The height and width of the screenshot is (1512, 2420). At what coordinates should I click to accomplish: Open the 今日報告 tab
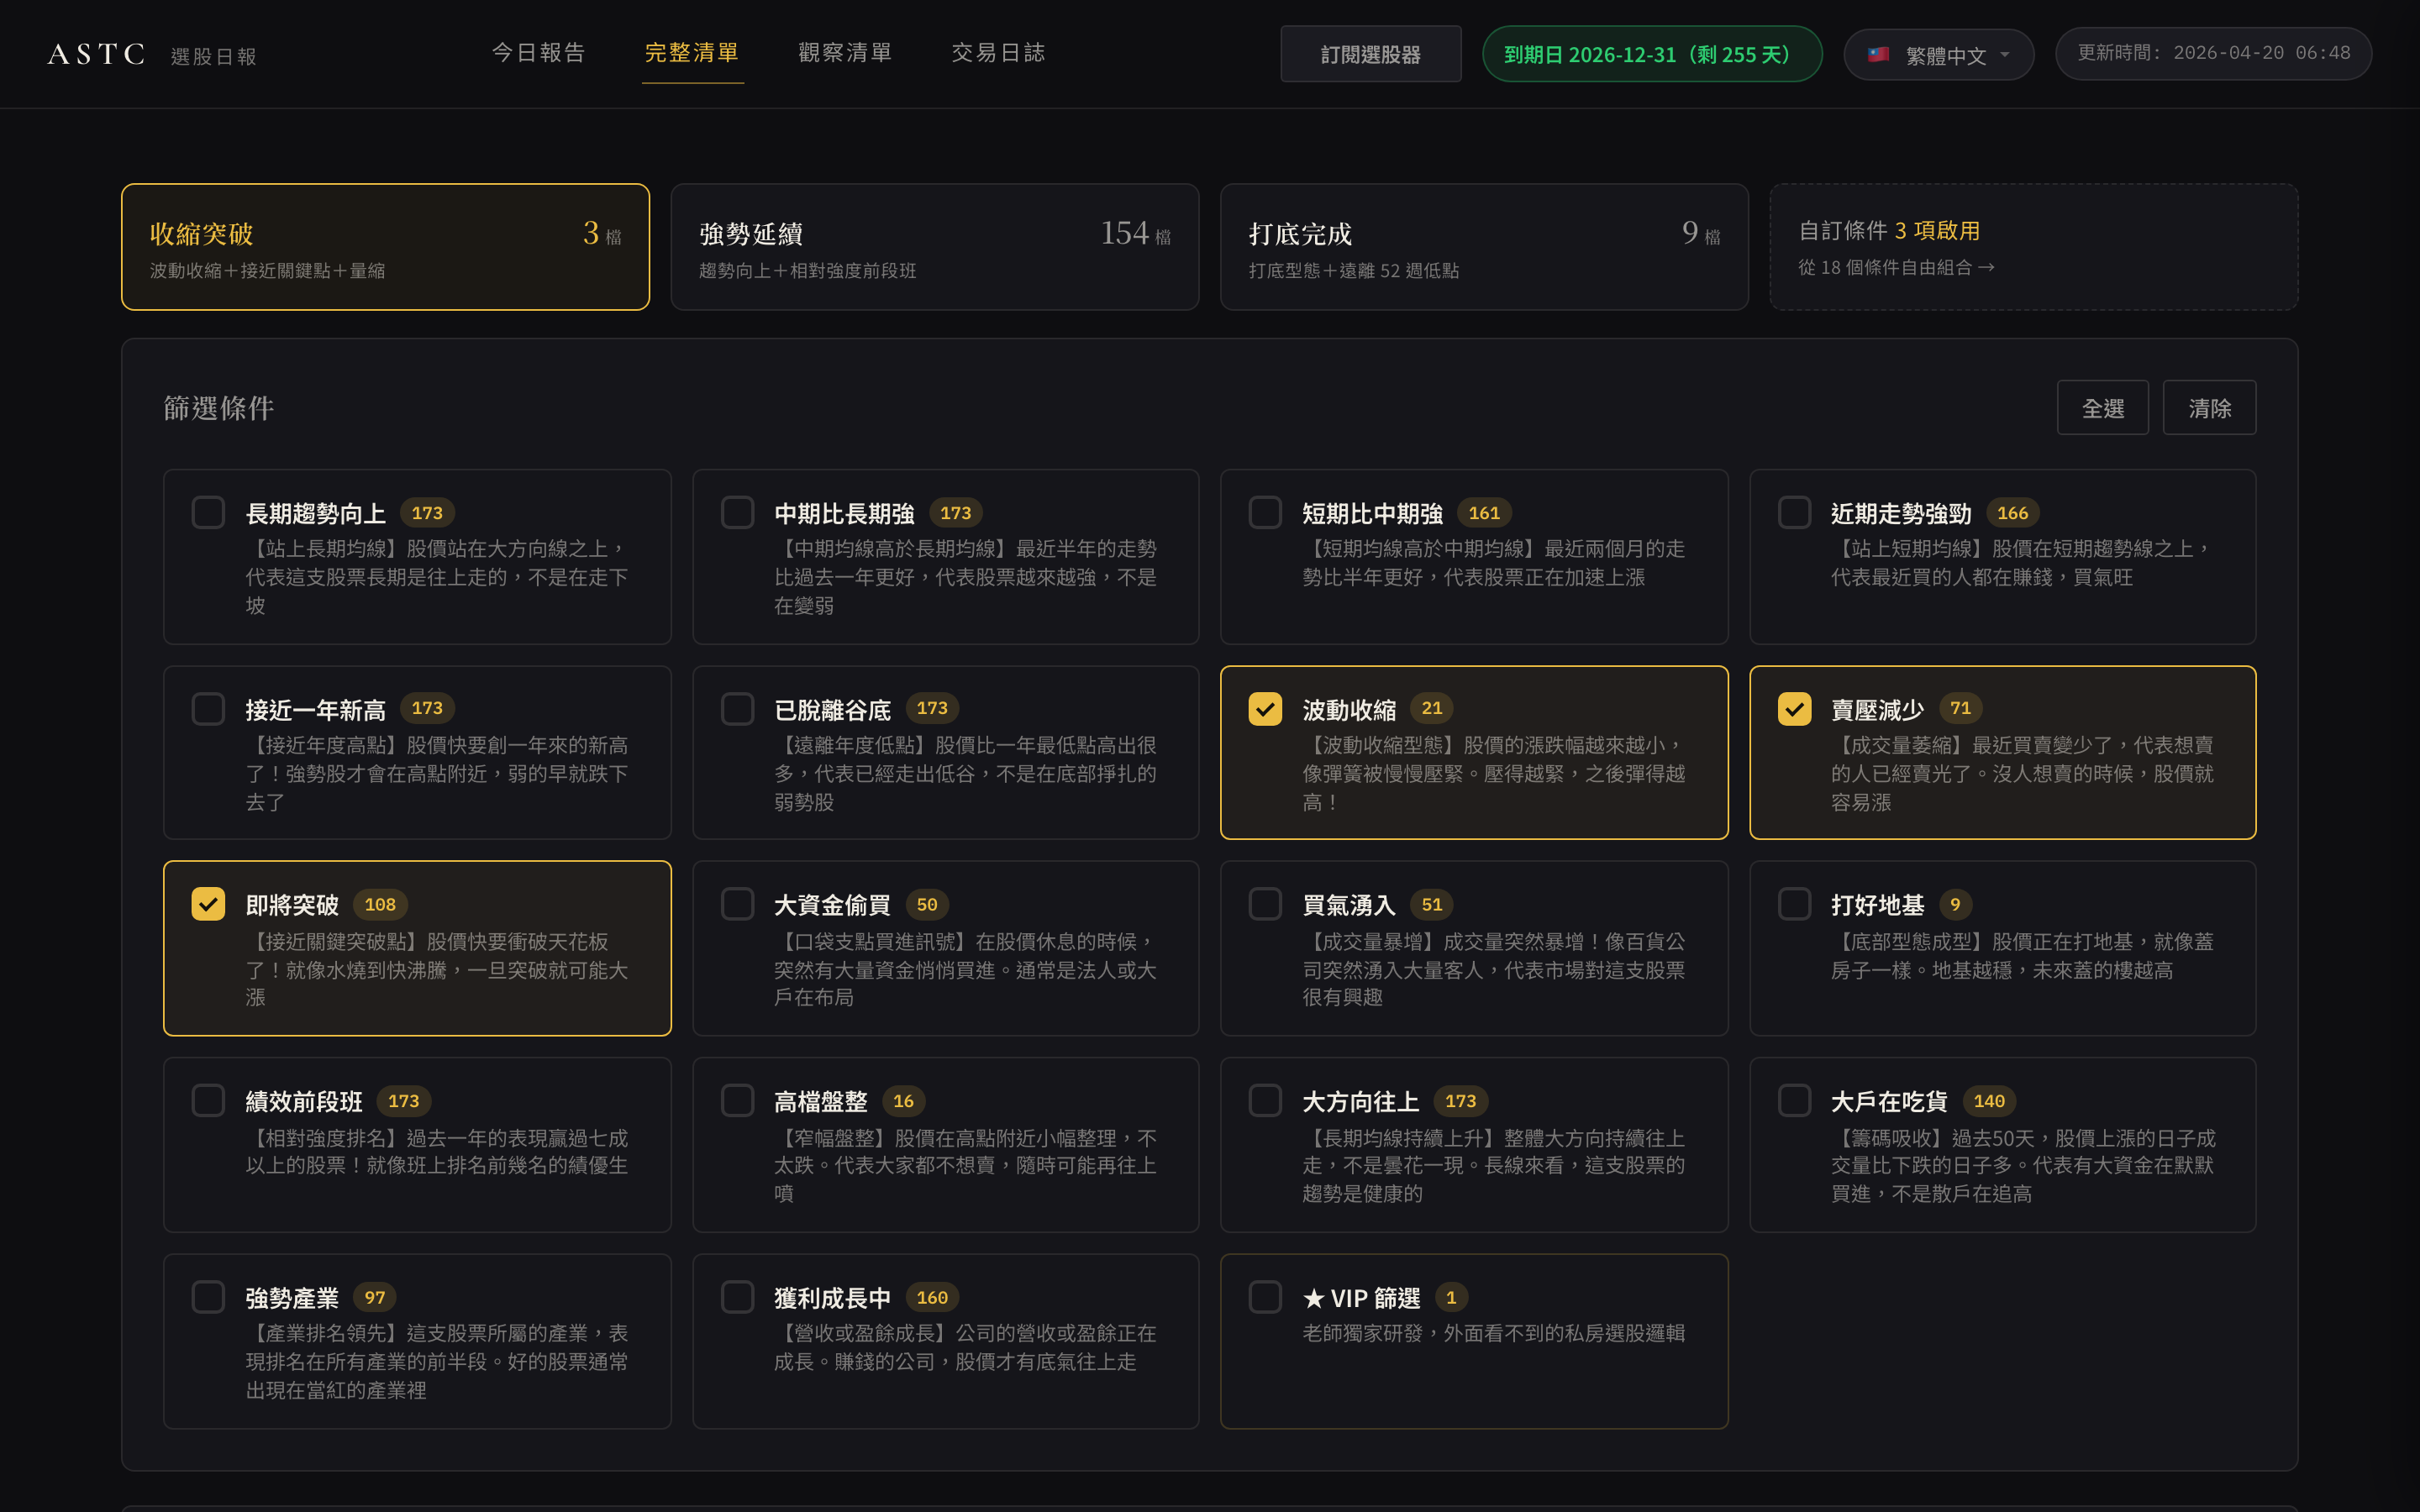539,53
